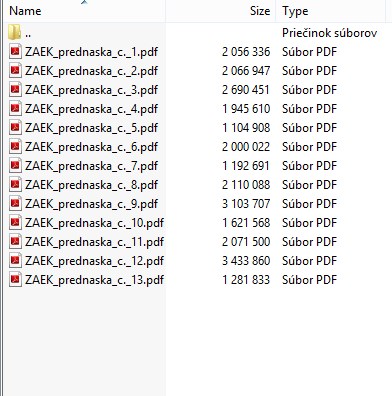Select the ZAEK_prednaska_c._5.pdf file icon
The height and width of the screenshot is (396, 392).
15,127
